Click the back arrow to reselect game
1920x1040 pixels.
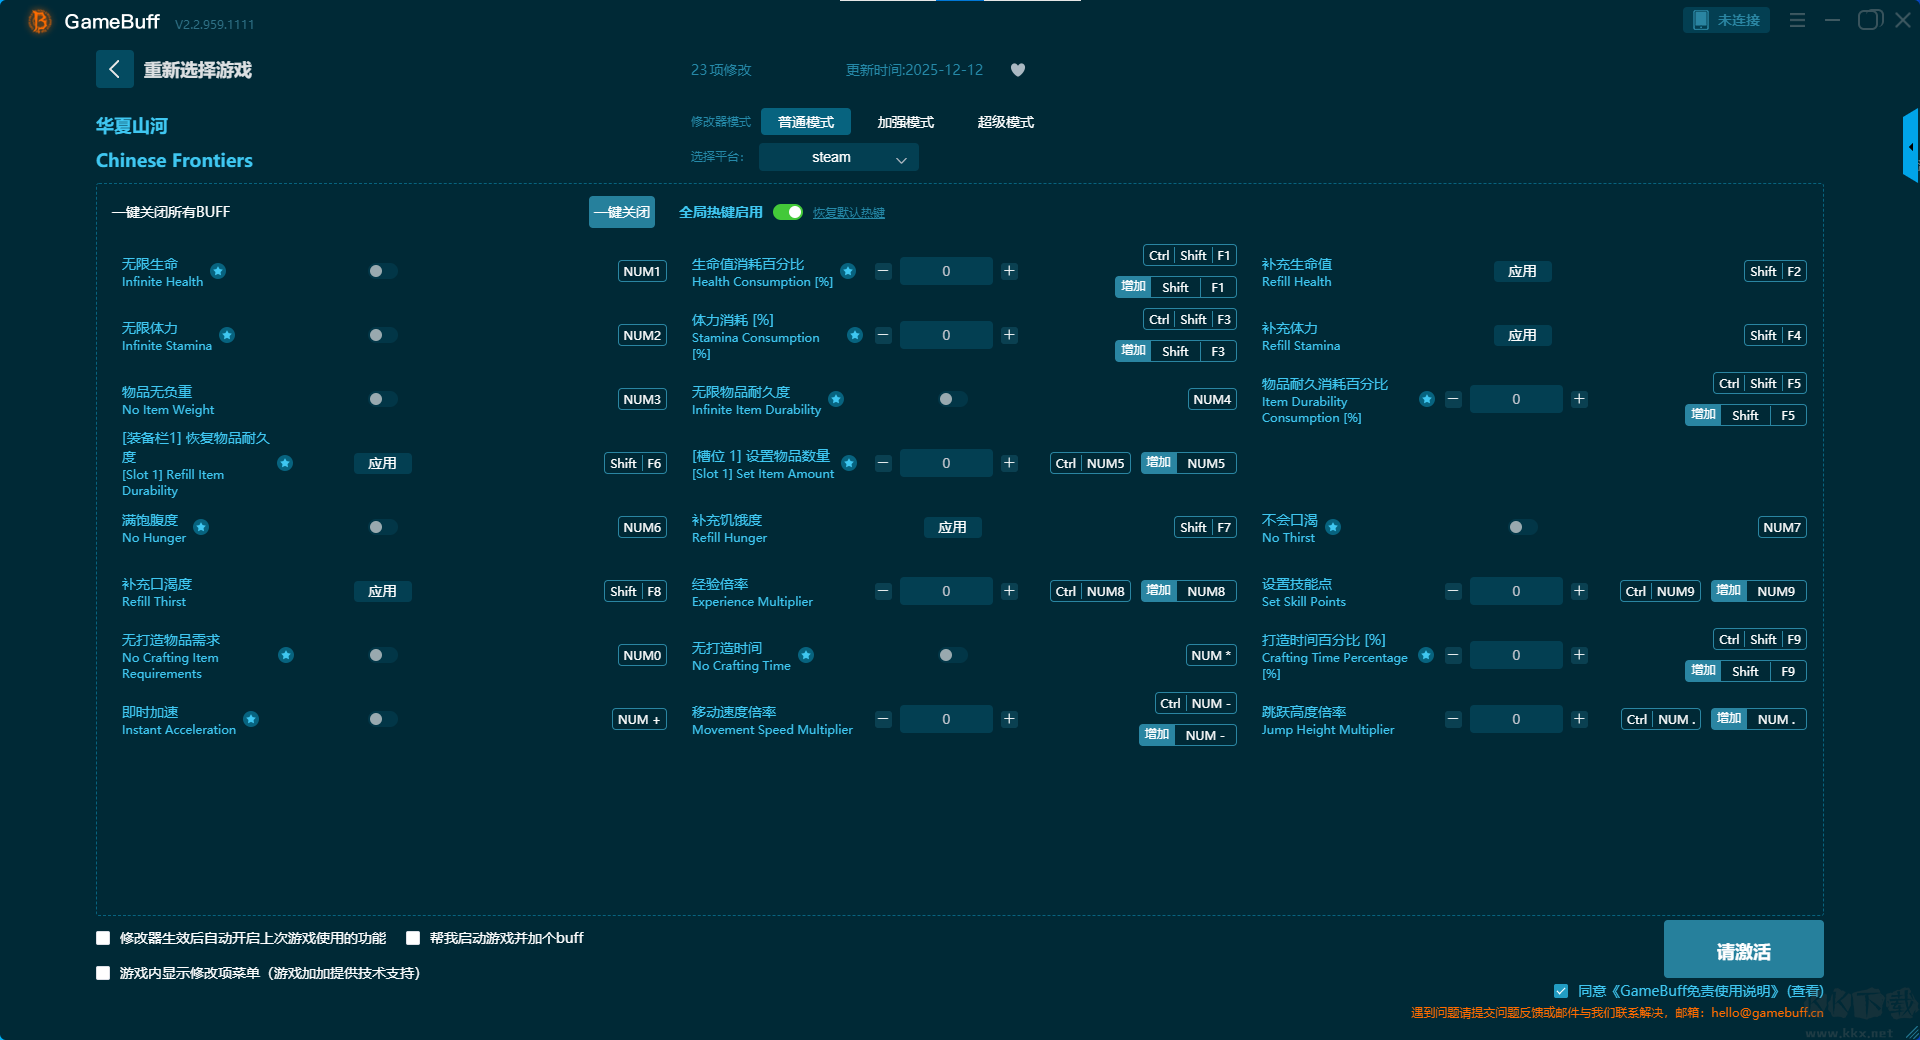click(114, 69)
